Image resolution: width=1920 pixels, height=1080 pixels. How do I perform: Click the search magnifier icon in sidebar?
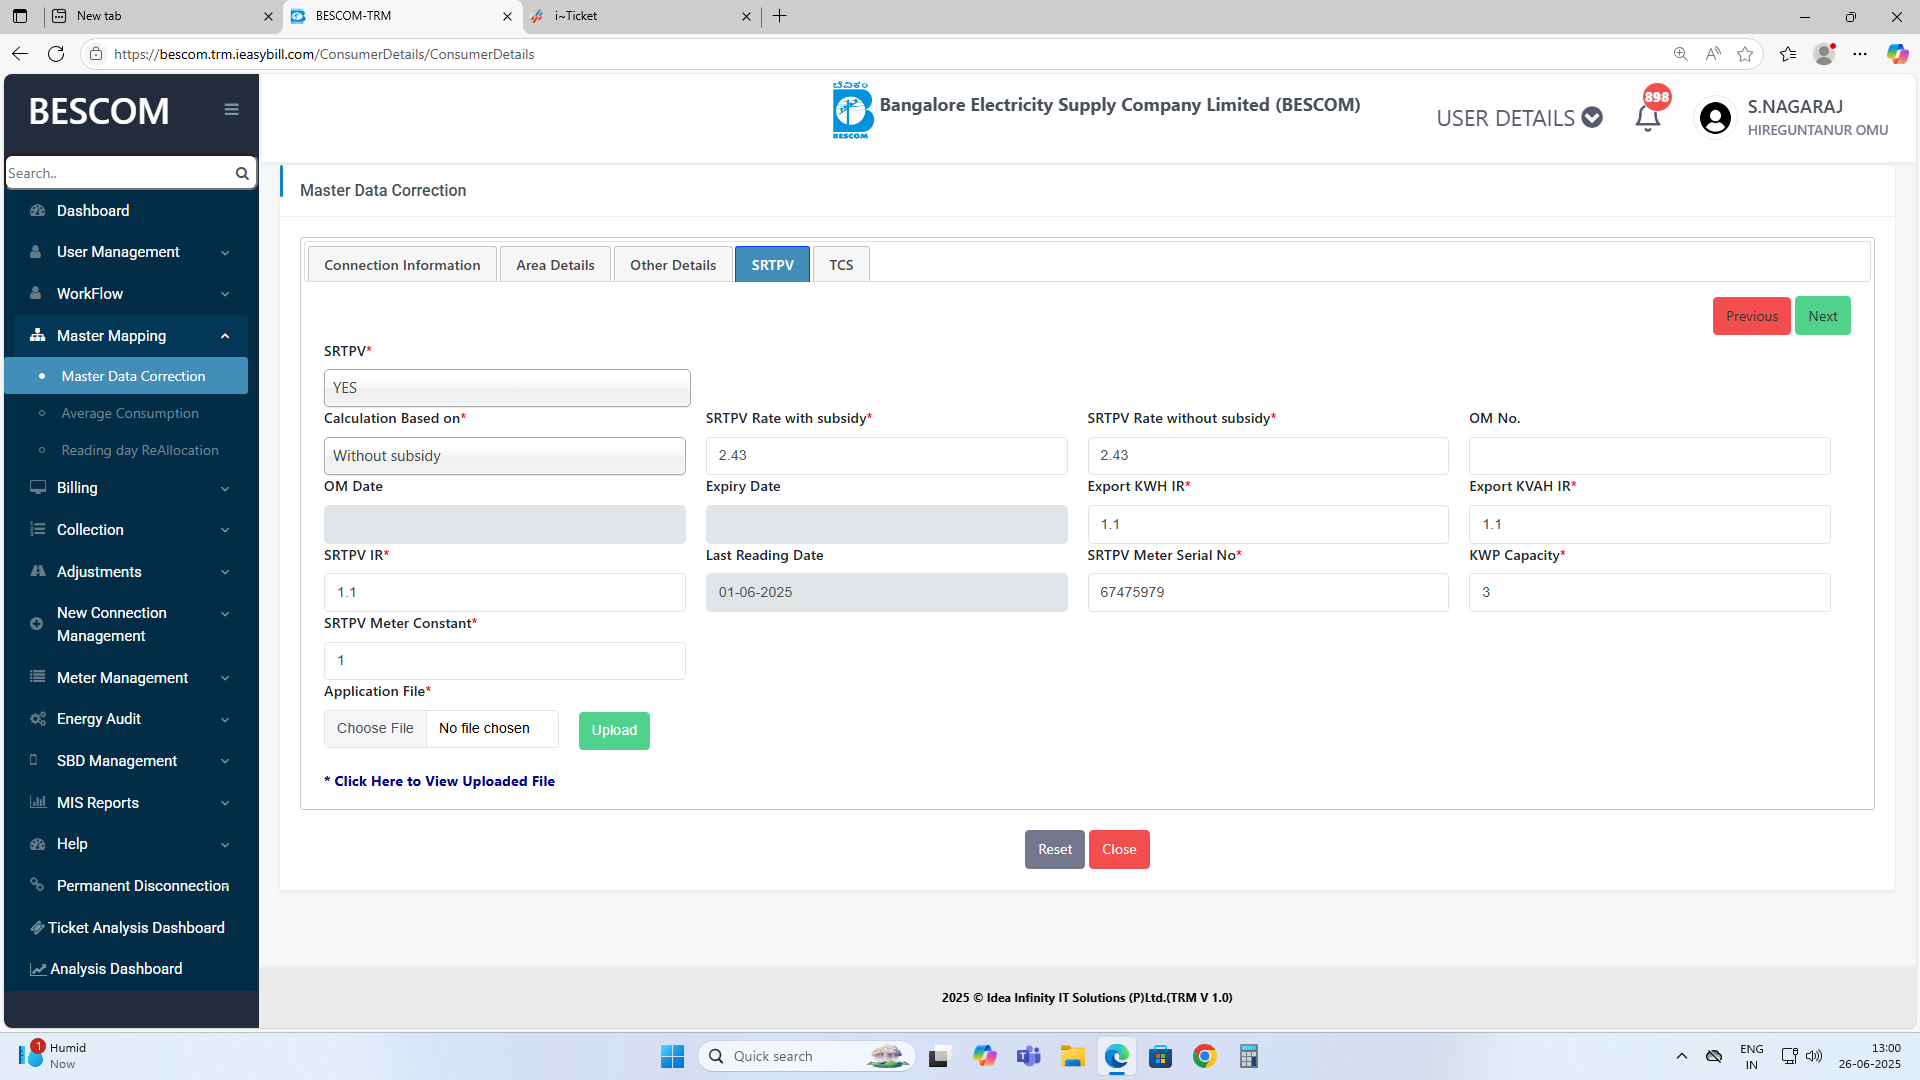click(242, 173)
